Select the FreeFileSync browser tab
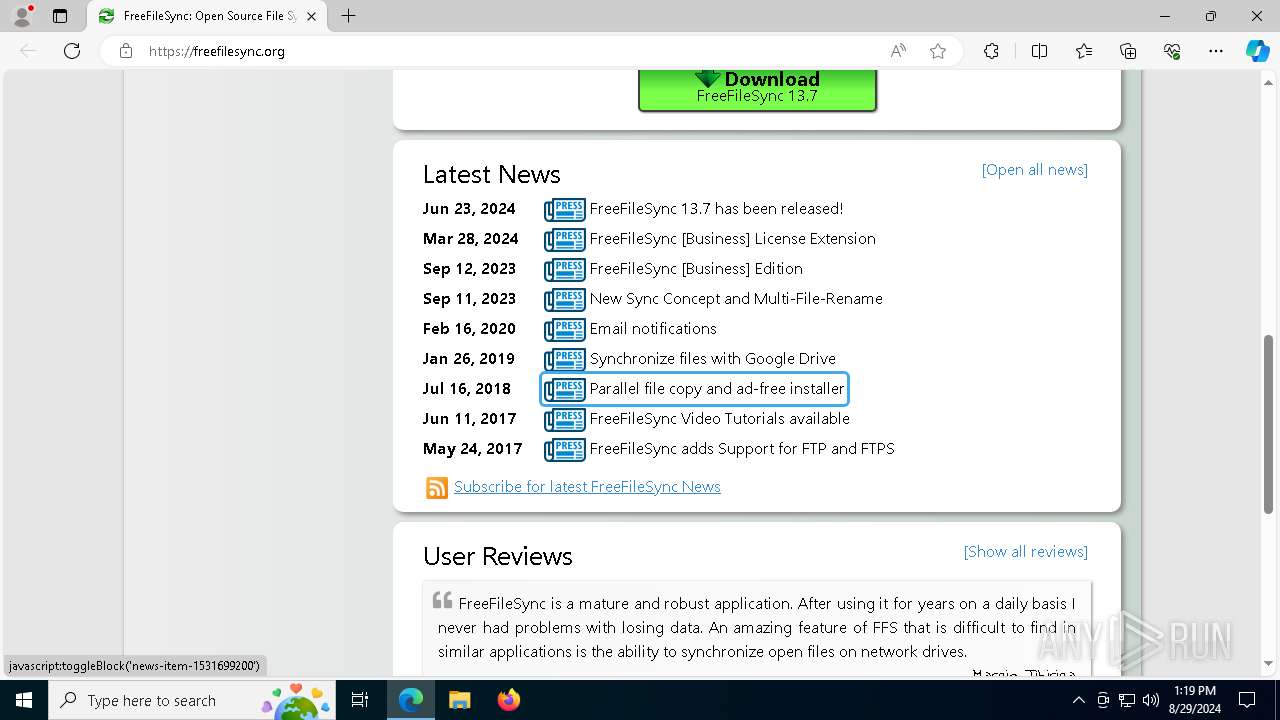Viewport: 1280px width, 720px height. (207, 16)
